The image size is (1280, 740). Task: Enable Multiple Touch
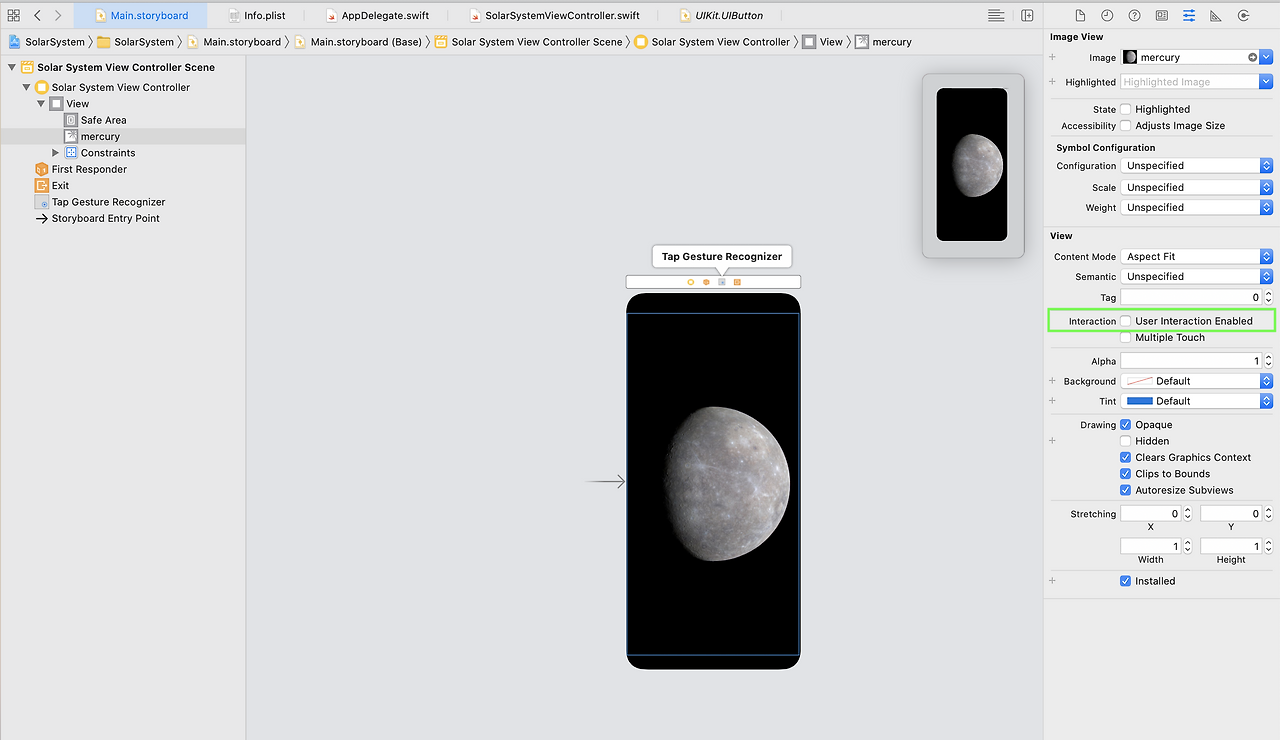click(1126, 338)
